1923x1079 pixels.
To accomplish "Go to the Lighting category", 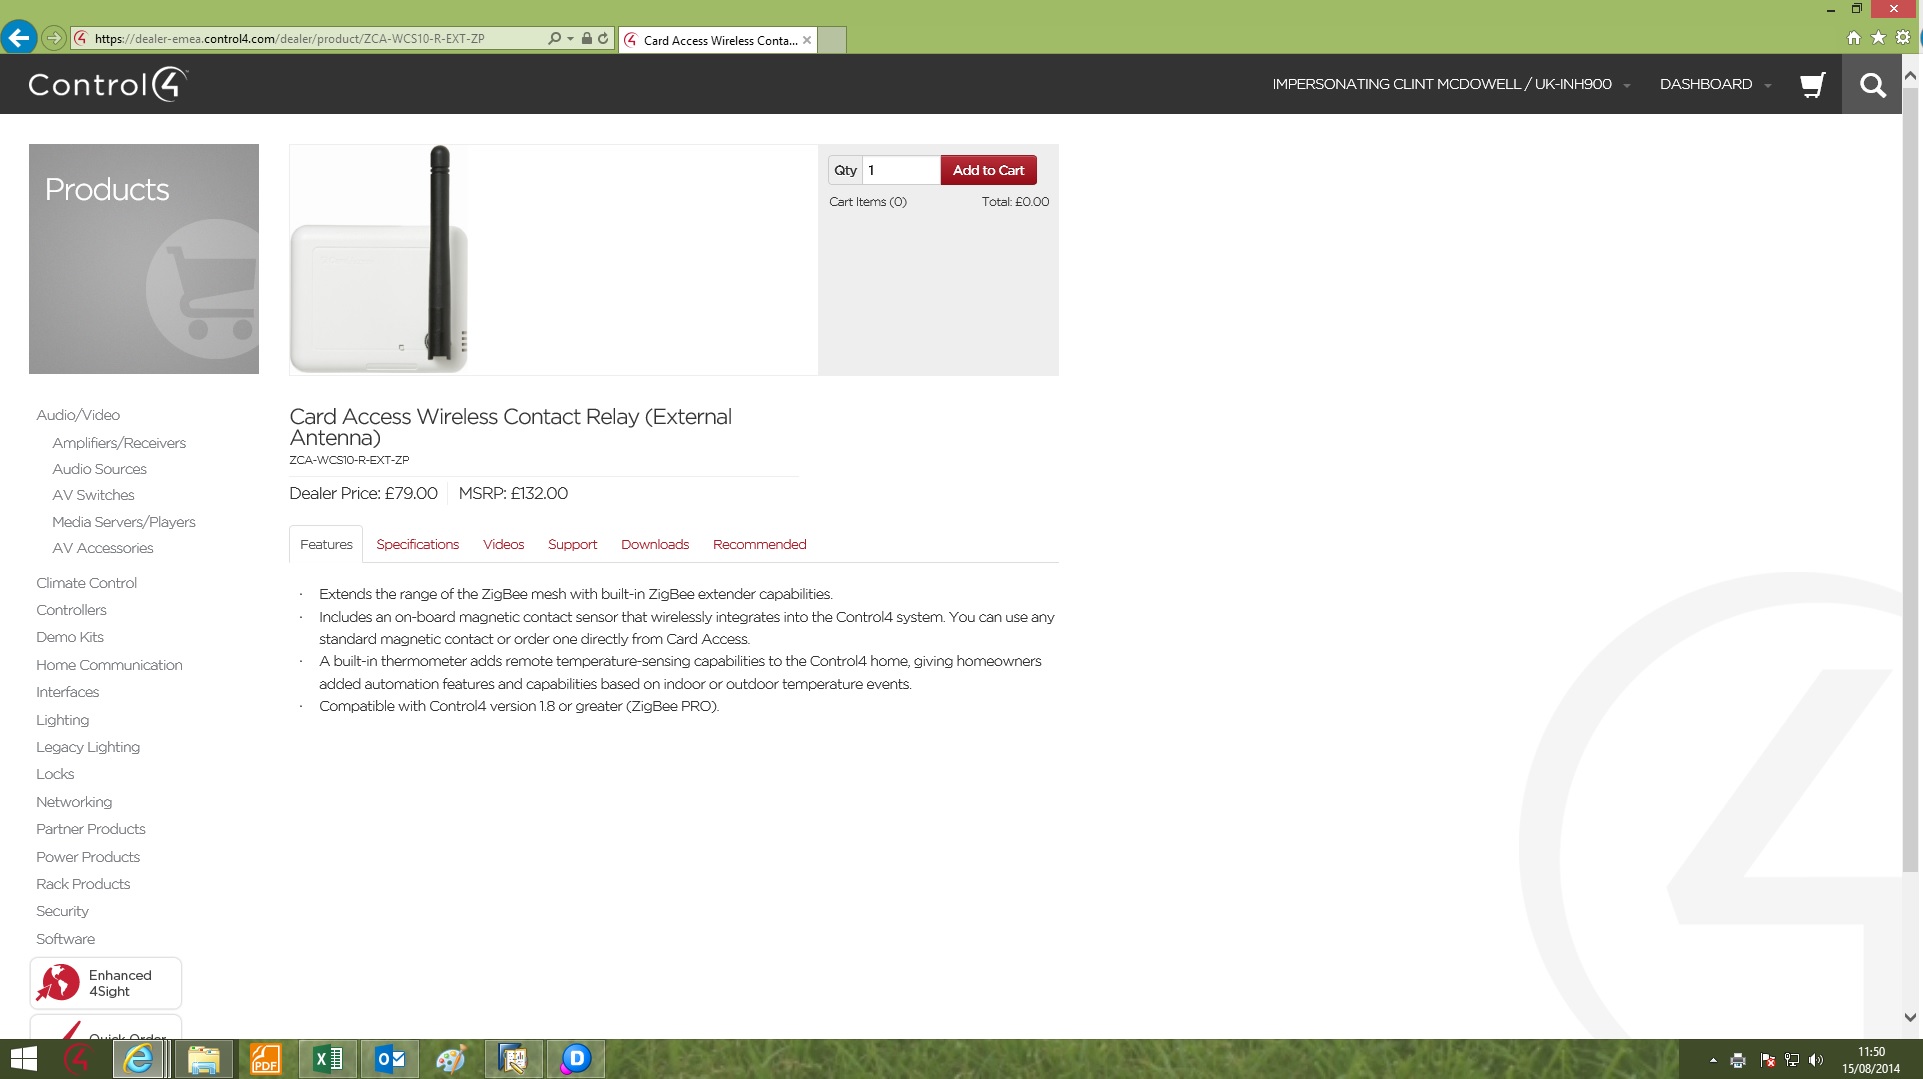I will (x=62, y=720).
